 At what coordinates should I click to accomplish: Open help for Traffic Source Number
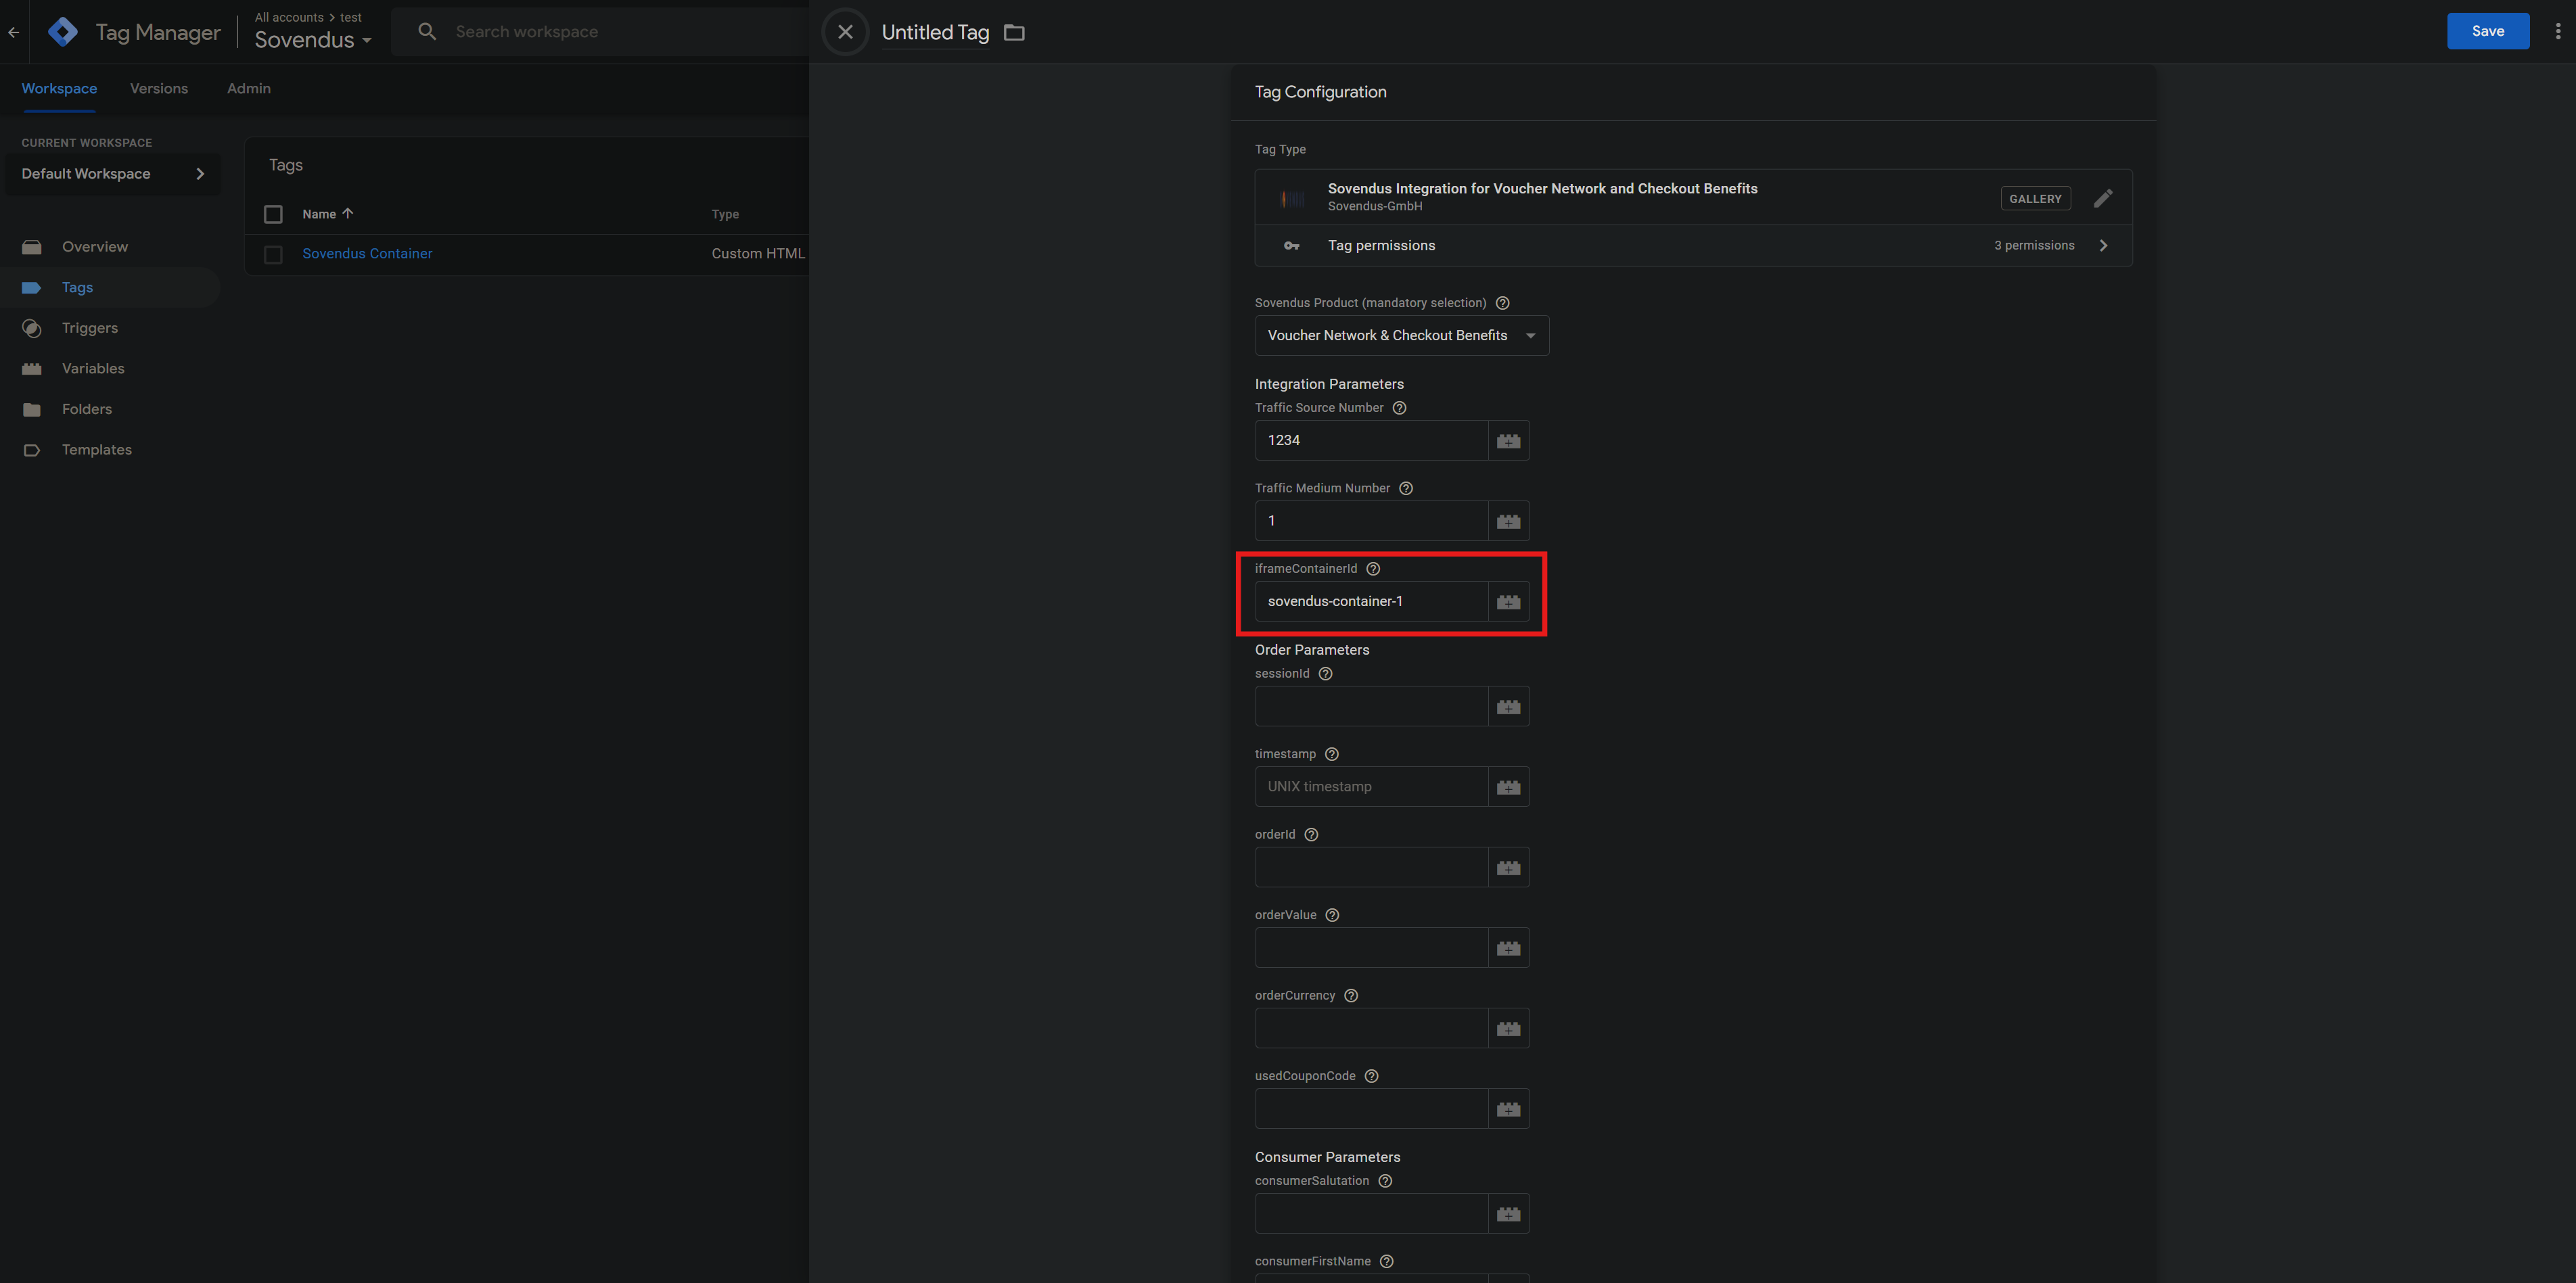pyautogui.click(x=1399, y=408)
